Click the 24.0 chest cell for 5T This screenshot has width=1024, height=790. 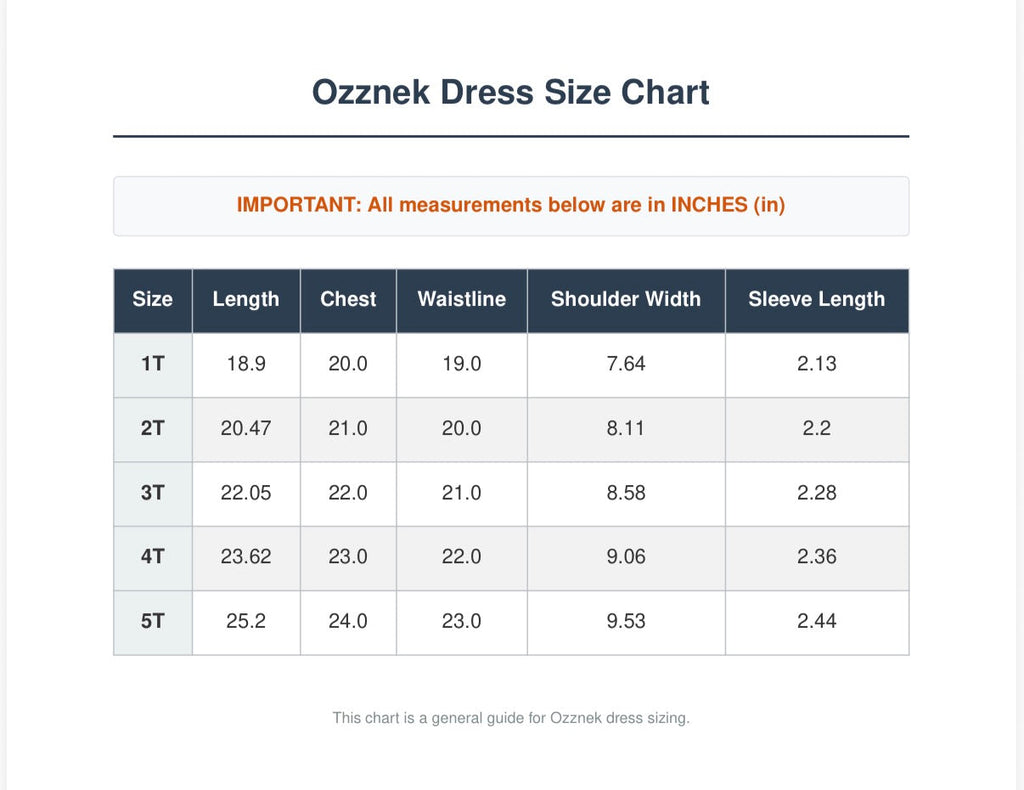[x=348, y=623]
